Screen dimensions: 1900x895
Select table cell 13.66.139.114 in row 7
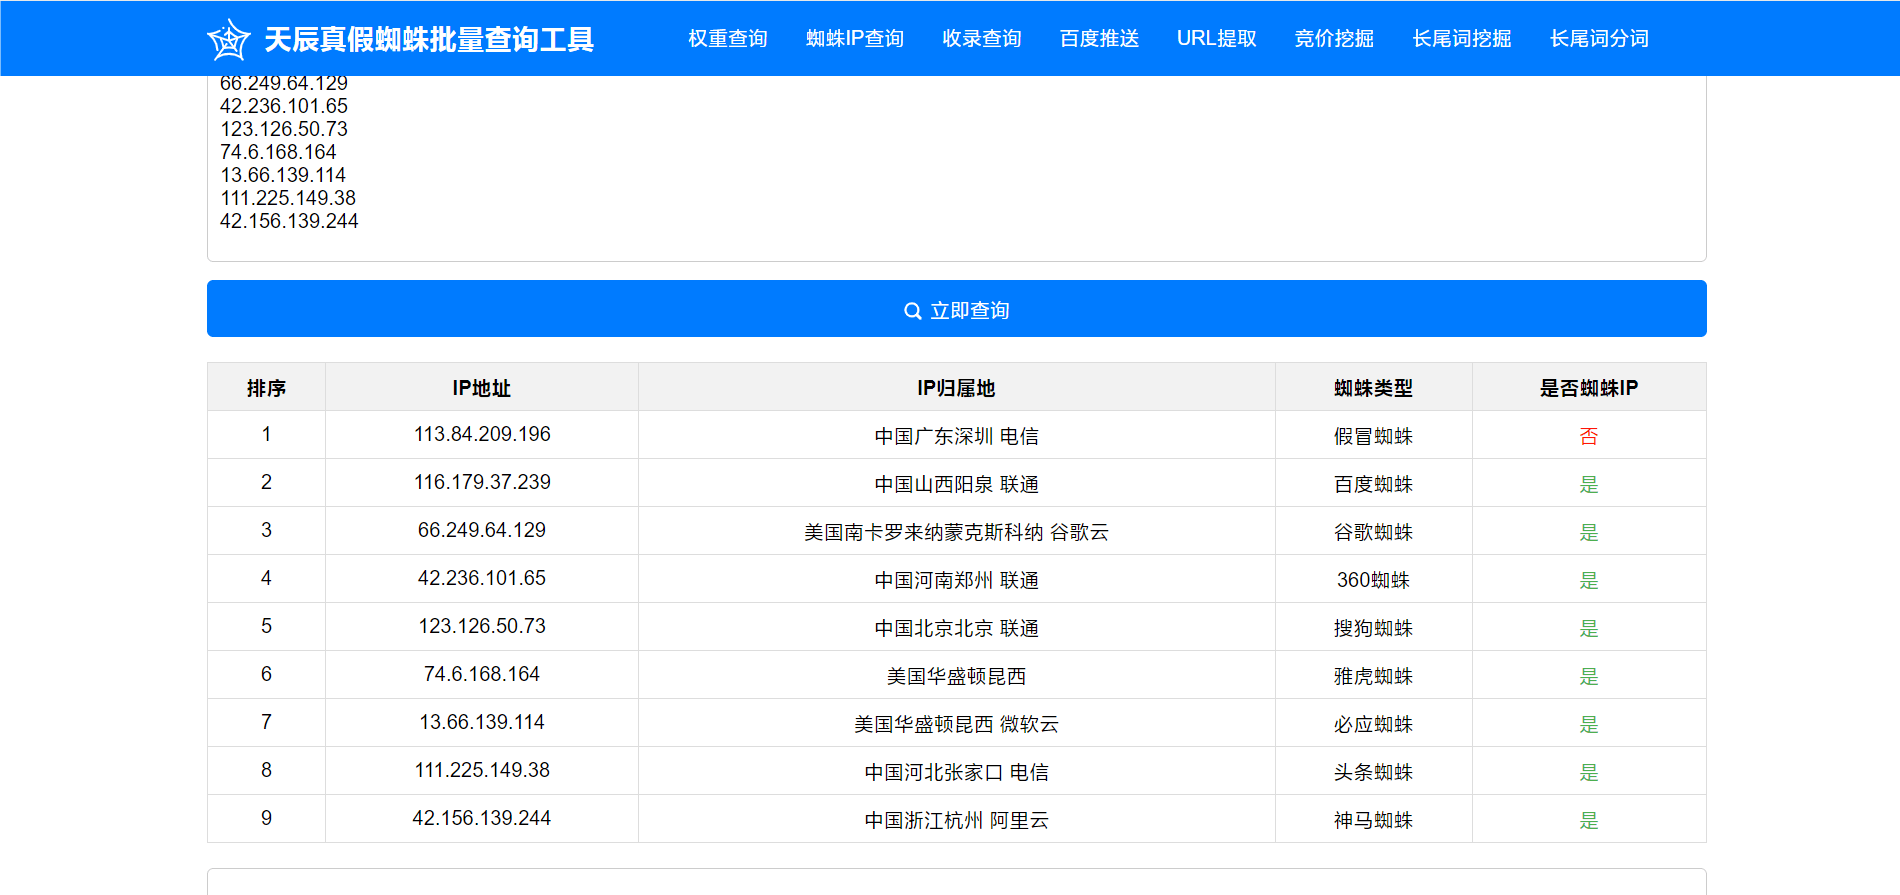482,723
